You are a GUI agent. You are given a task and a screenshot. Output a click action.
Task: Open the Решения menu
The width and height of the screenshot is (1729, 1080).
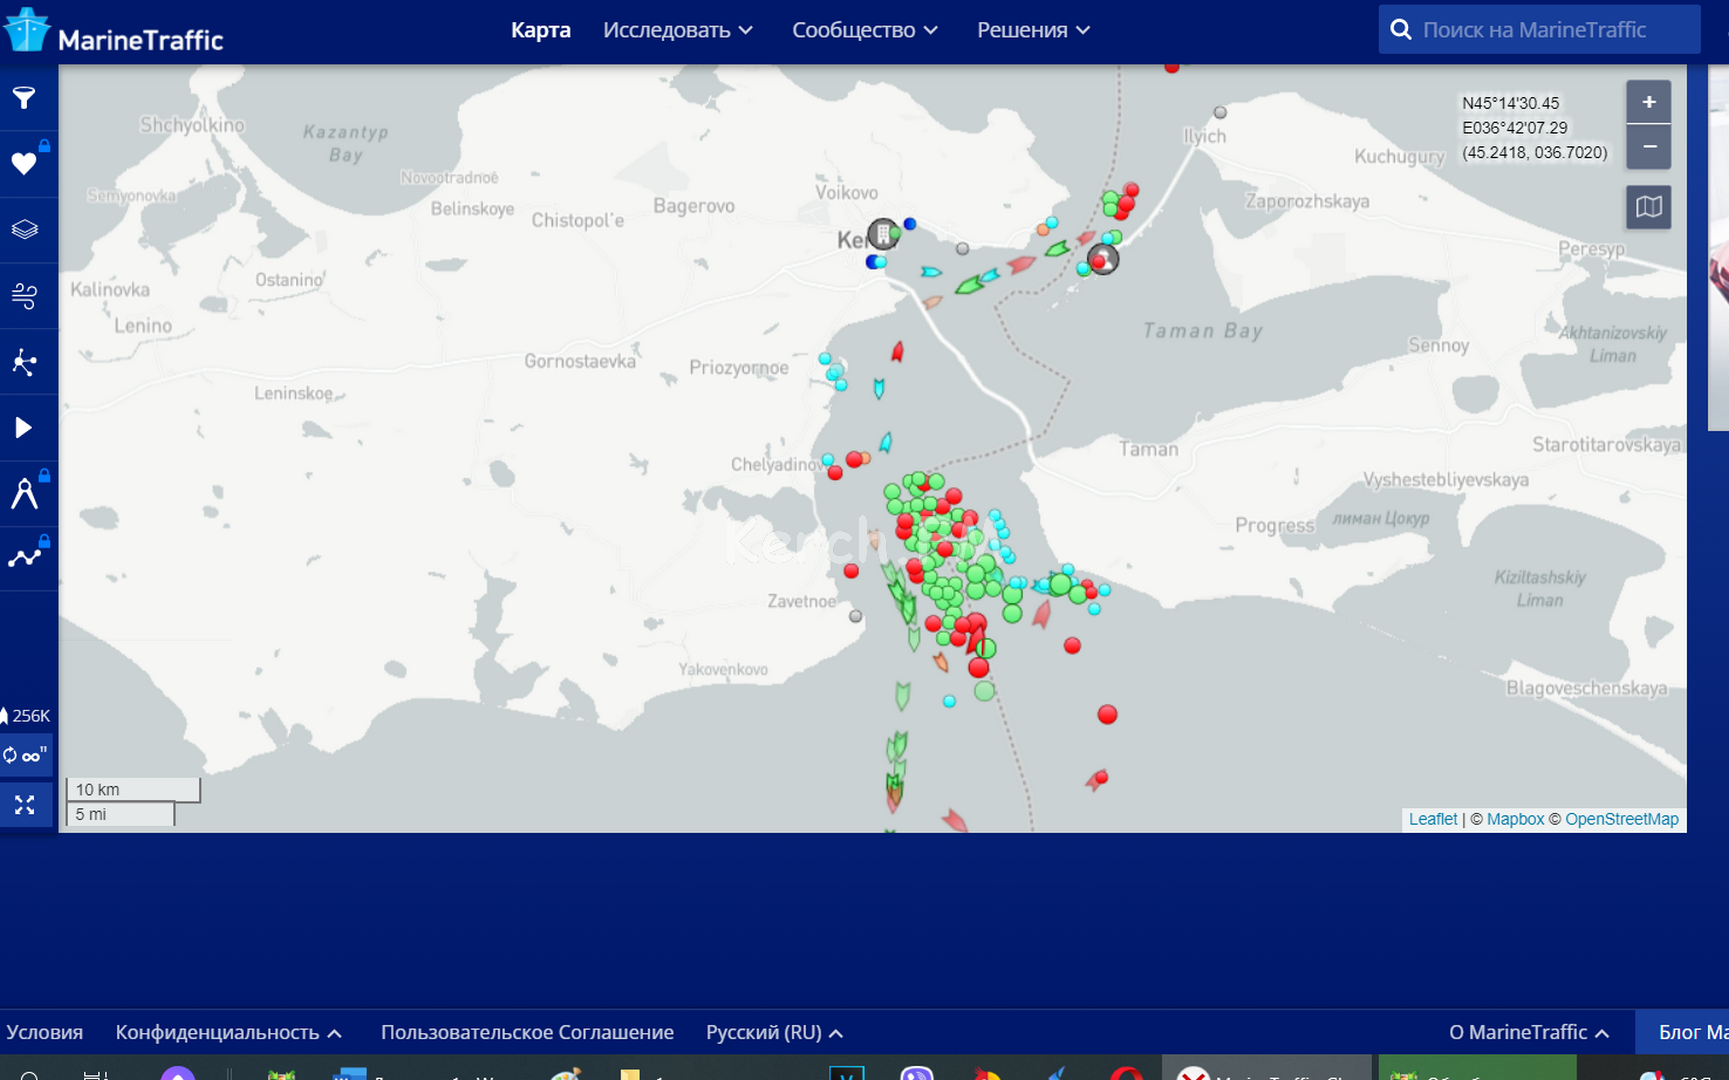tap(1032, 31)
